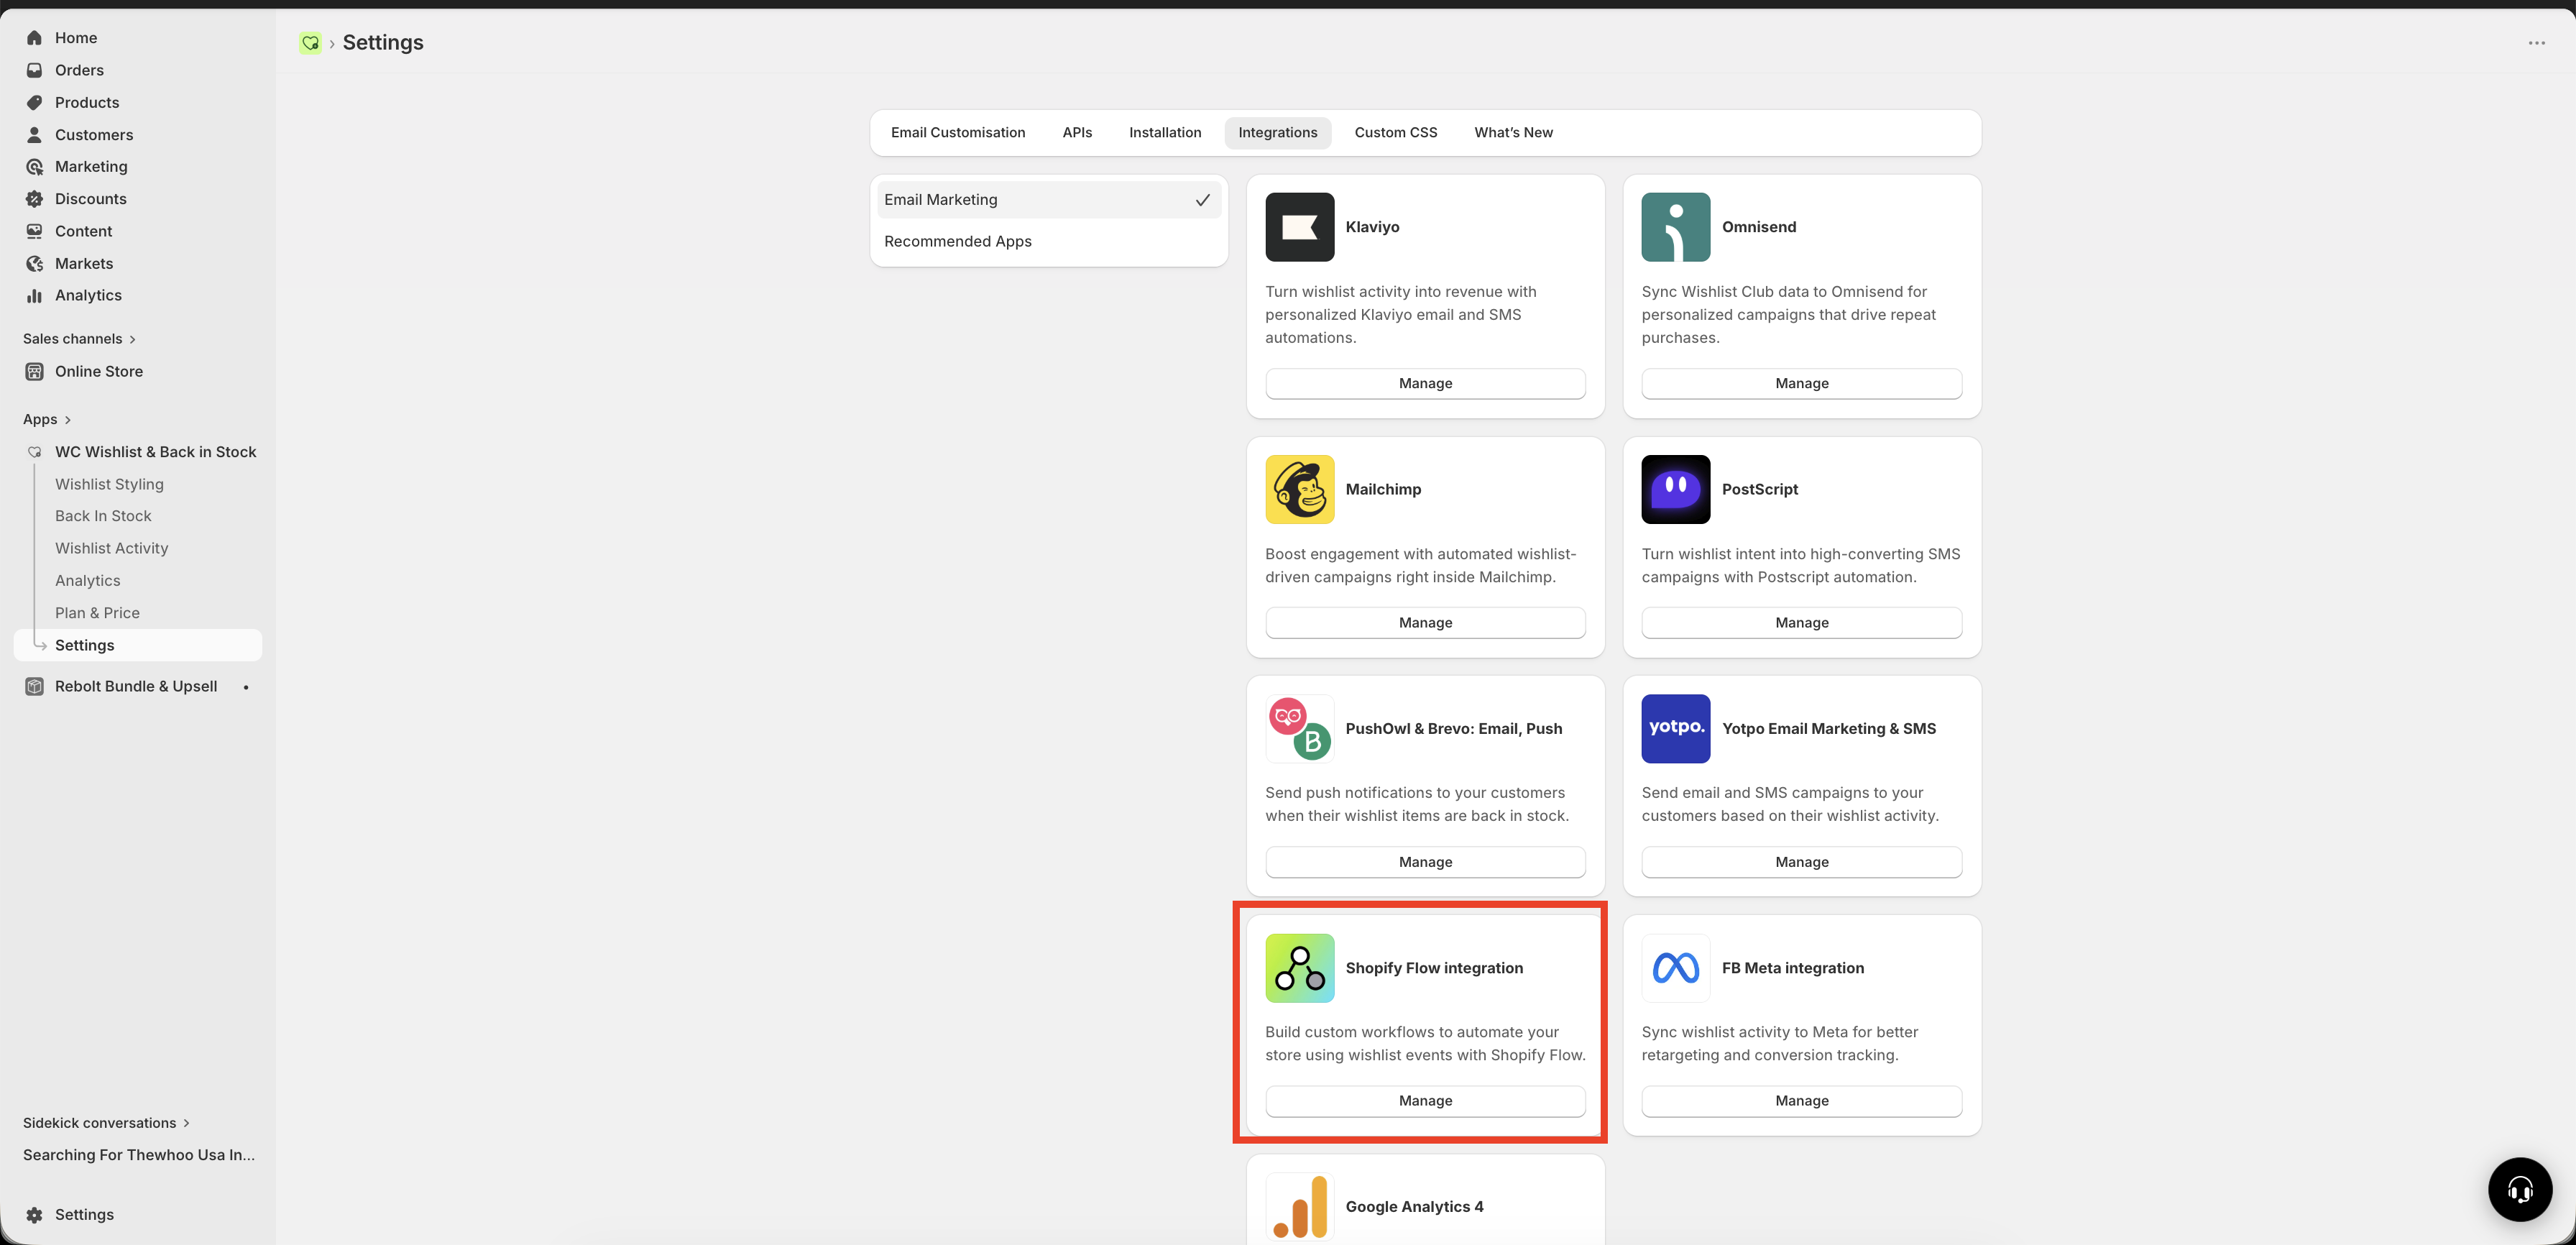The image size is (2576, 1245).
Task: Open Wishlist Styling in the app menu
Action: pyautogui.click(x=109, y=484)
